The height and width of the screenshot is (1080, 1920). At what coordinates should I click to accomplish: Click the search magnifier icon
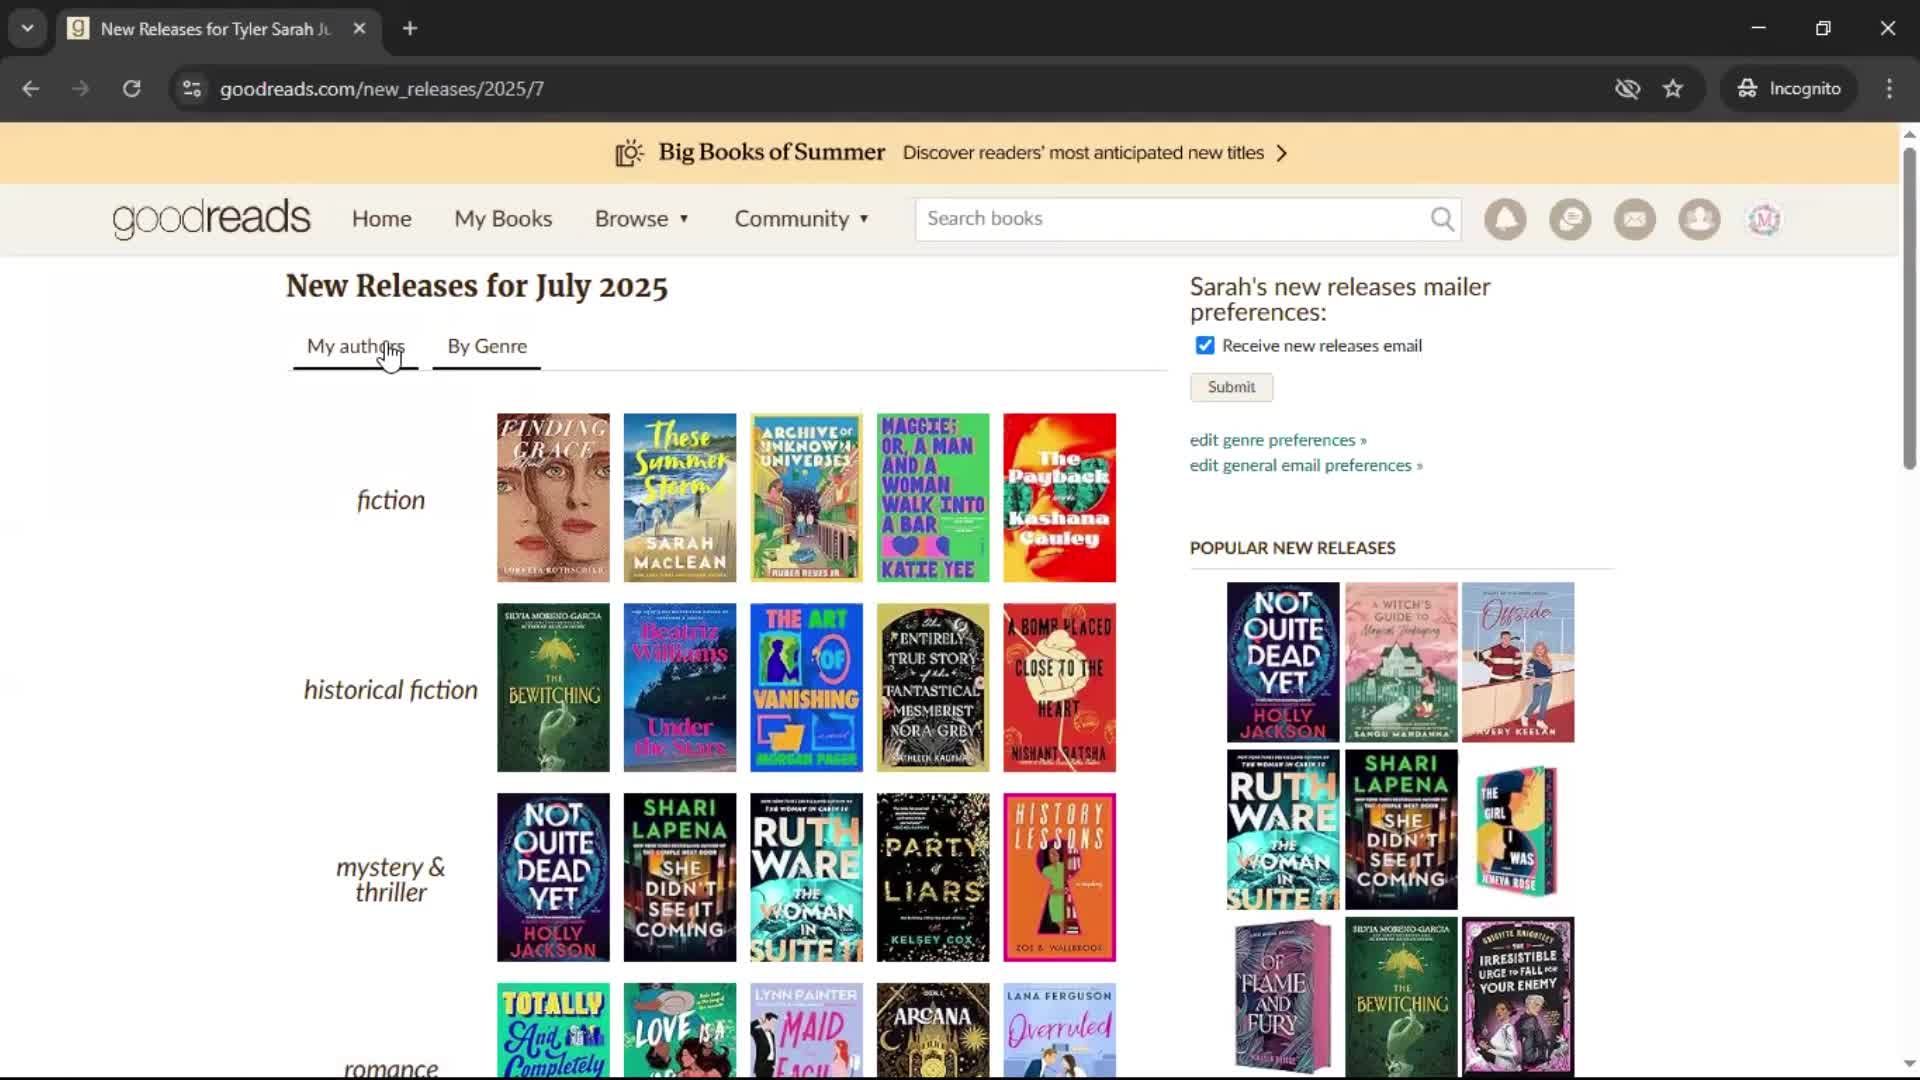(x=1442, y=219)
